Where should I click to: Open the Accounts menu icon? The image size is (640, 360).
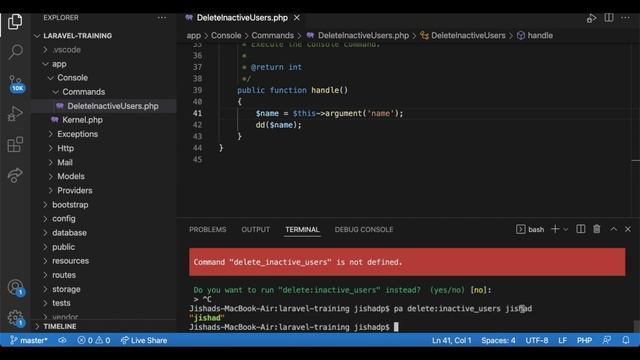point(16,288)
